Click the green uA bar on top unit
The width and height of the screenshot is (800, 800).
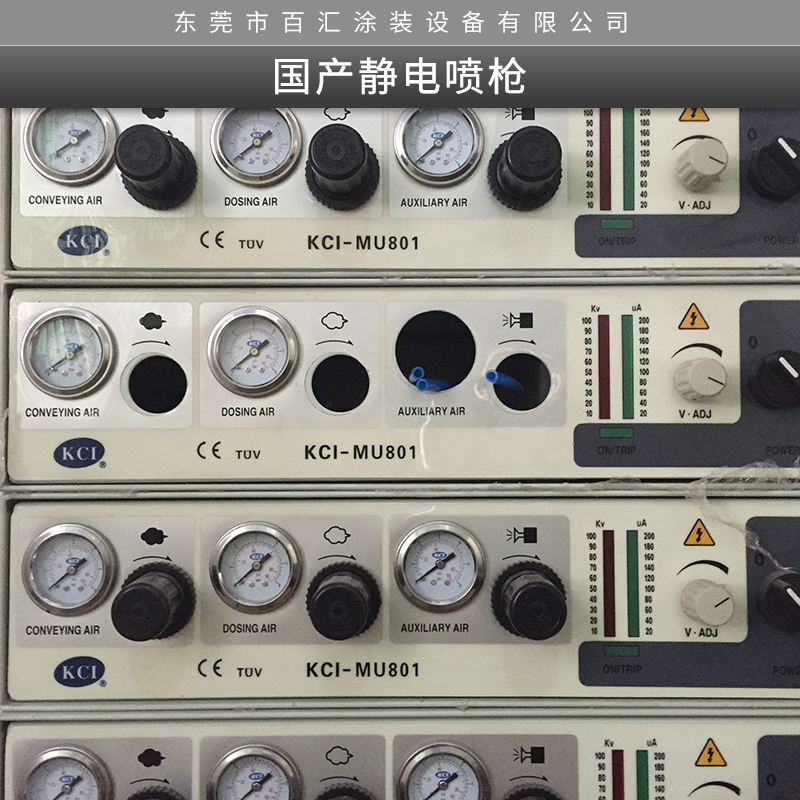pyautogui.click(x=629, y=159)
